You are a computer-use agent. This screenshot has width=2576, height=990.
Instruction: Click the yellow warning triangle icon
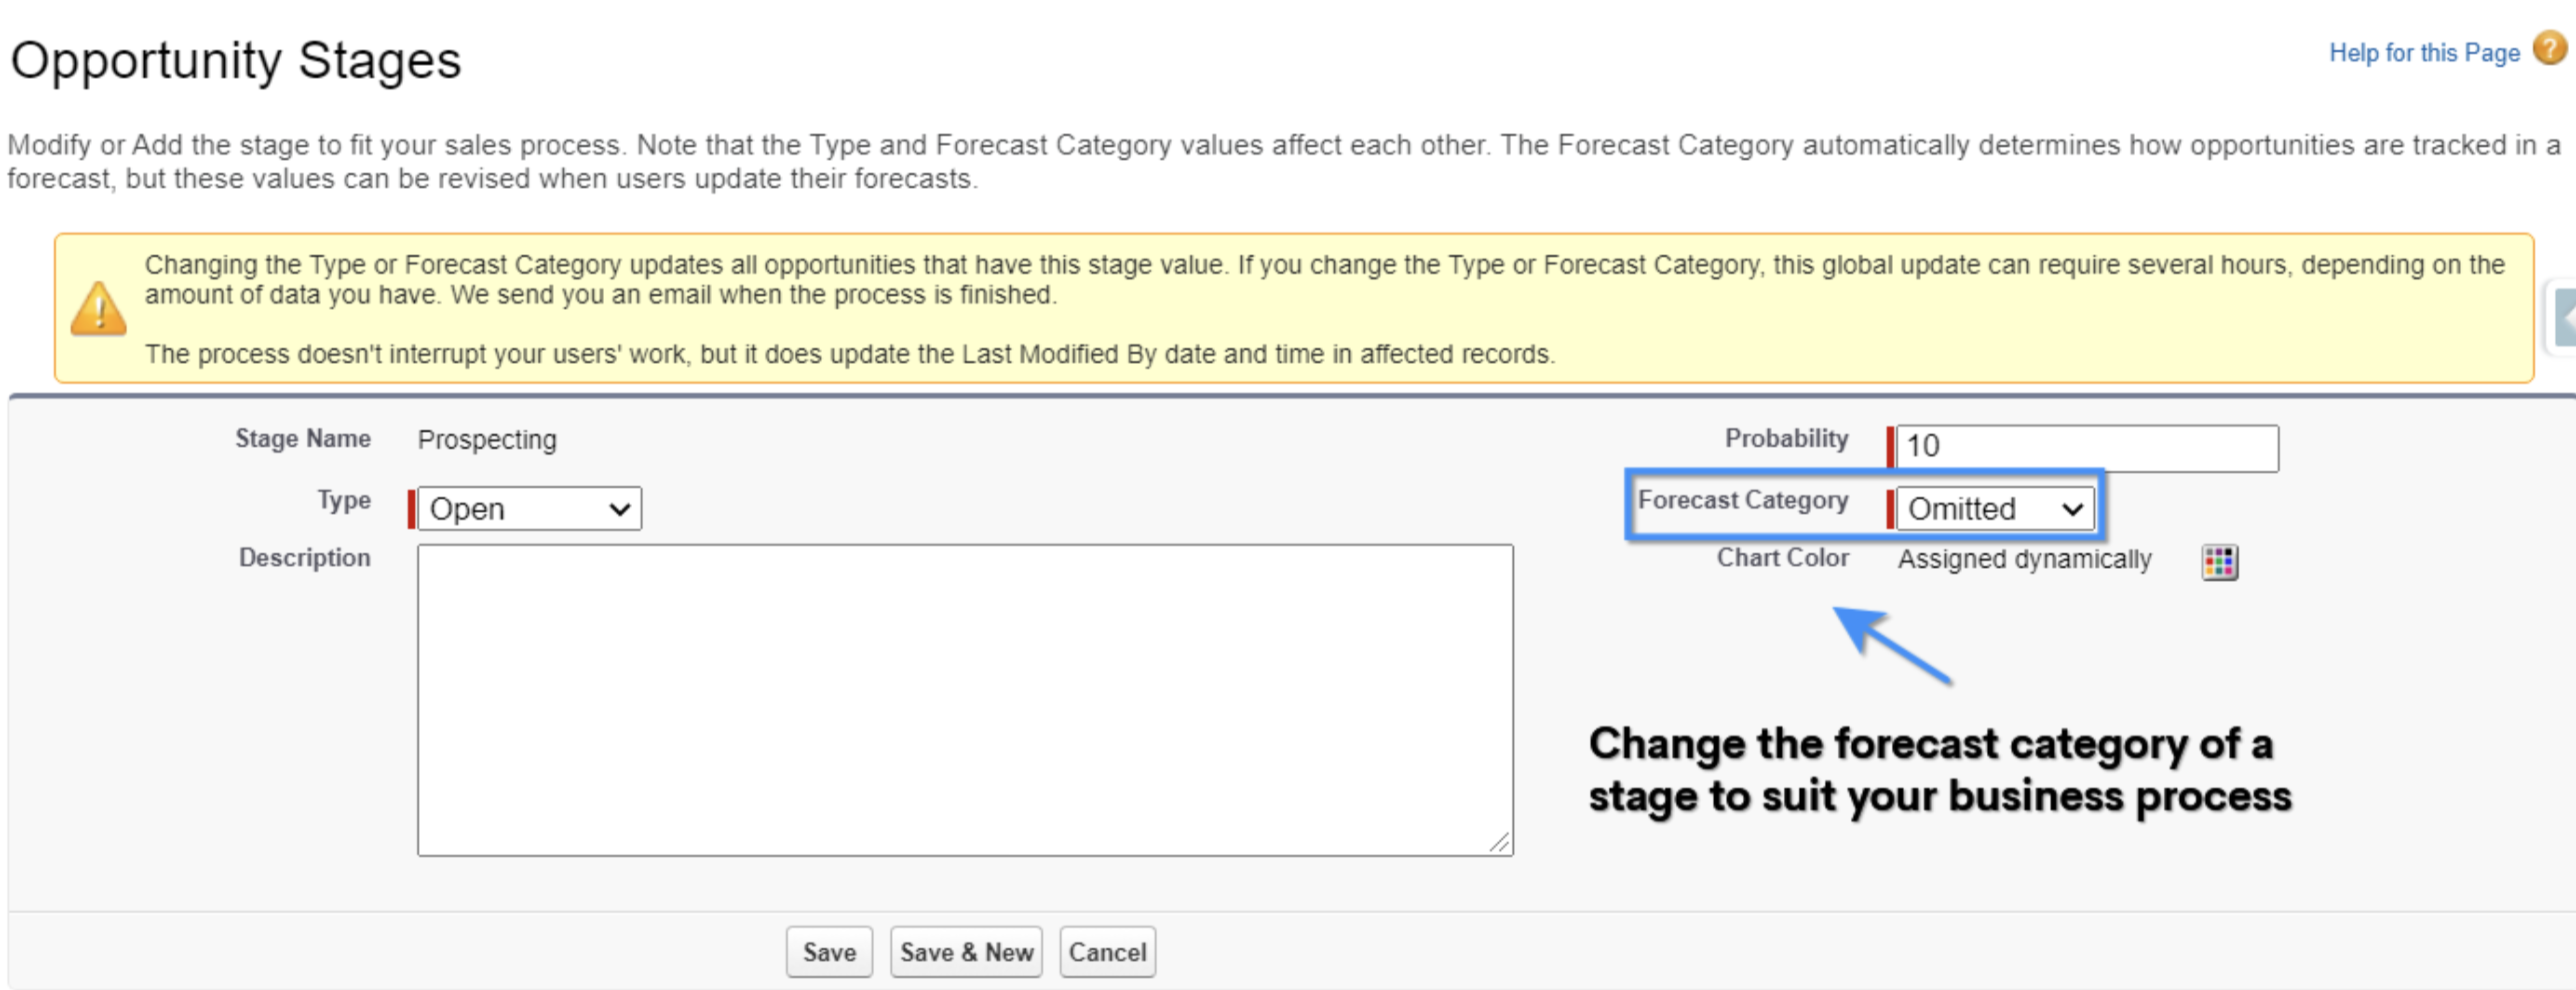pyautogui.click(x=98, y=308)
